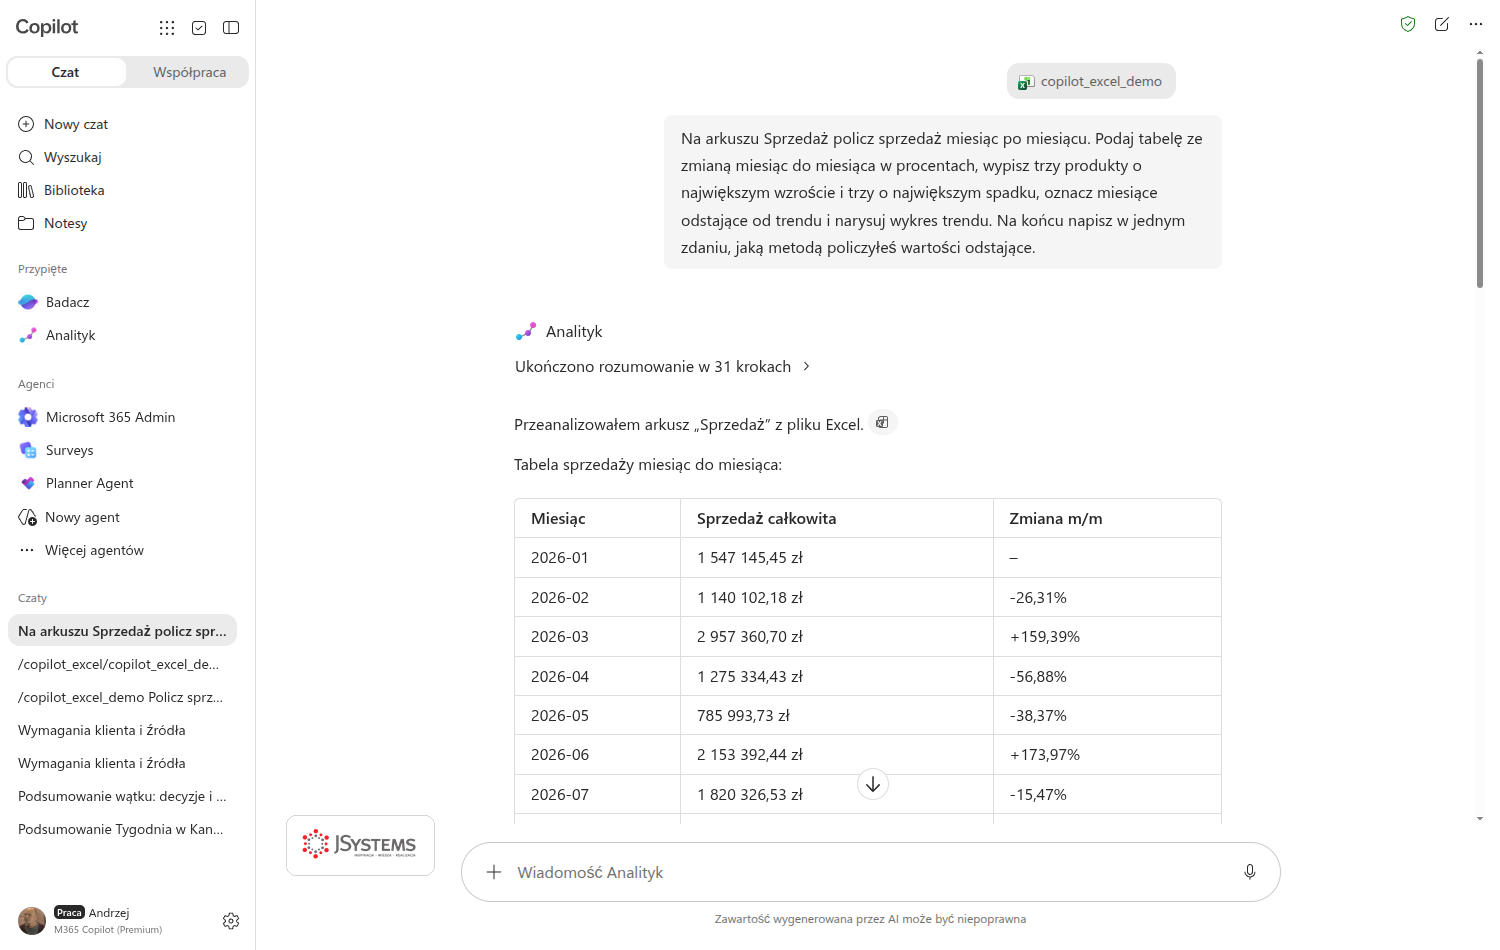Click the Nowy czat plus icon
This screenshot has width=1500, height=950.
26,124
